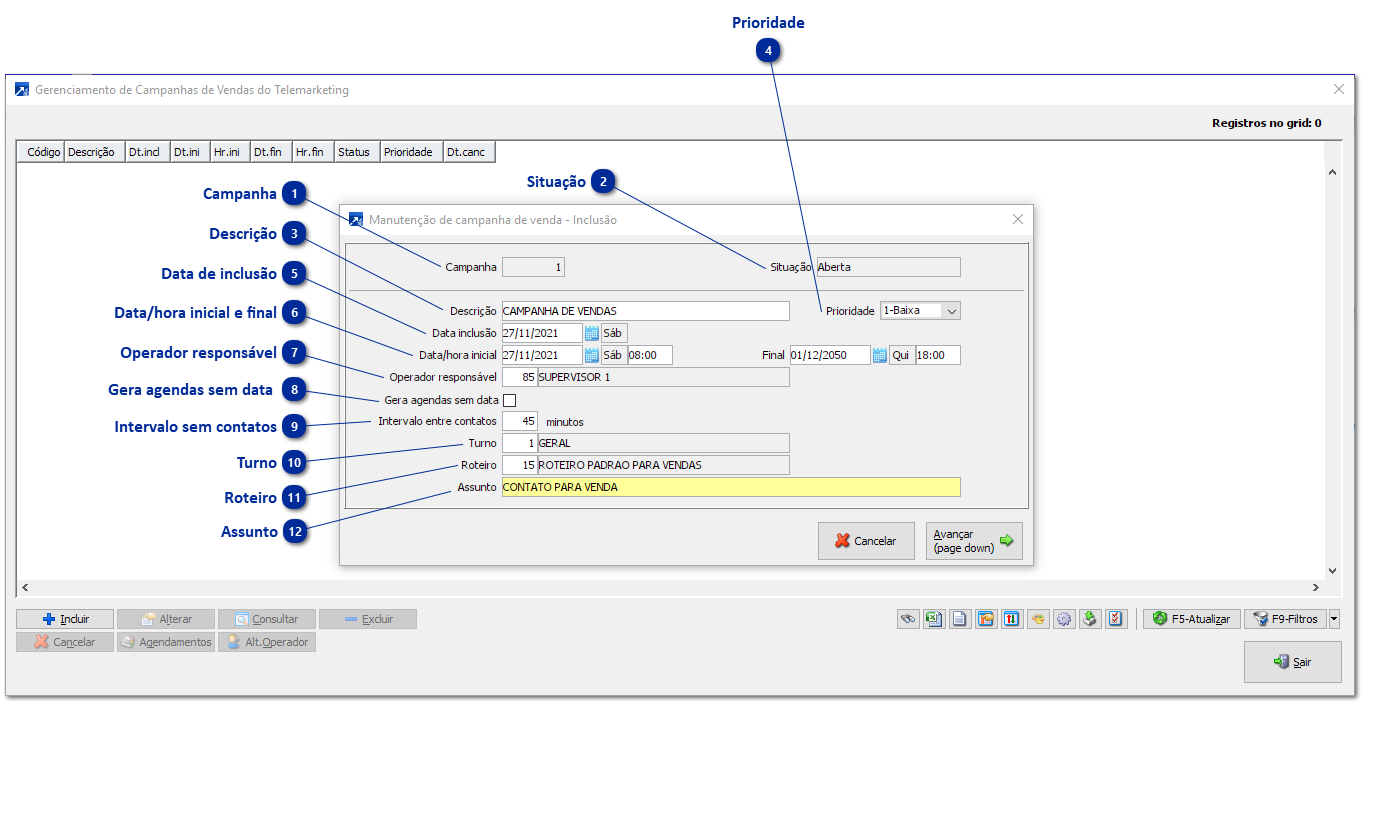Click the Hr.fin column header

313,152
